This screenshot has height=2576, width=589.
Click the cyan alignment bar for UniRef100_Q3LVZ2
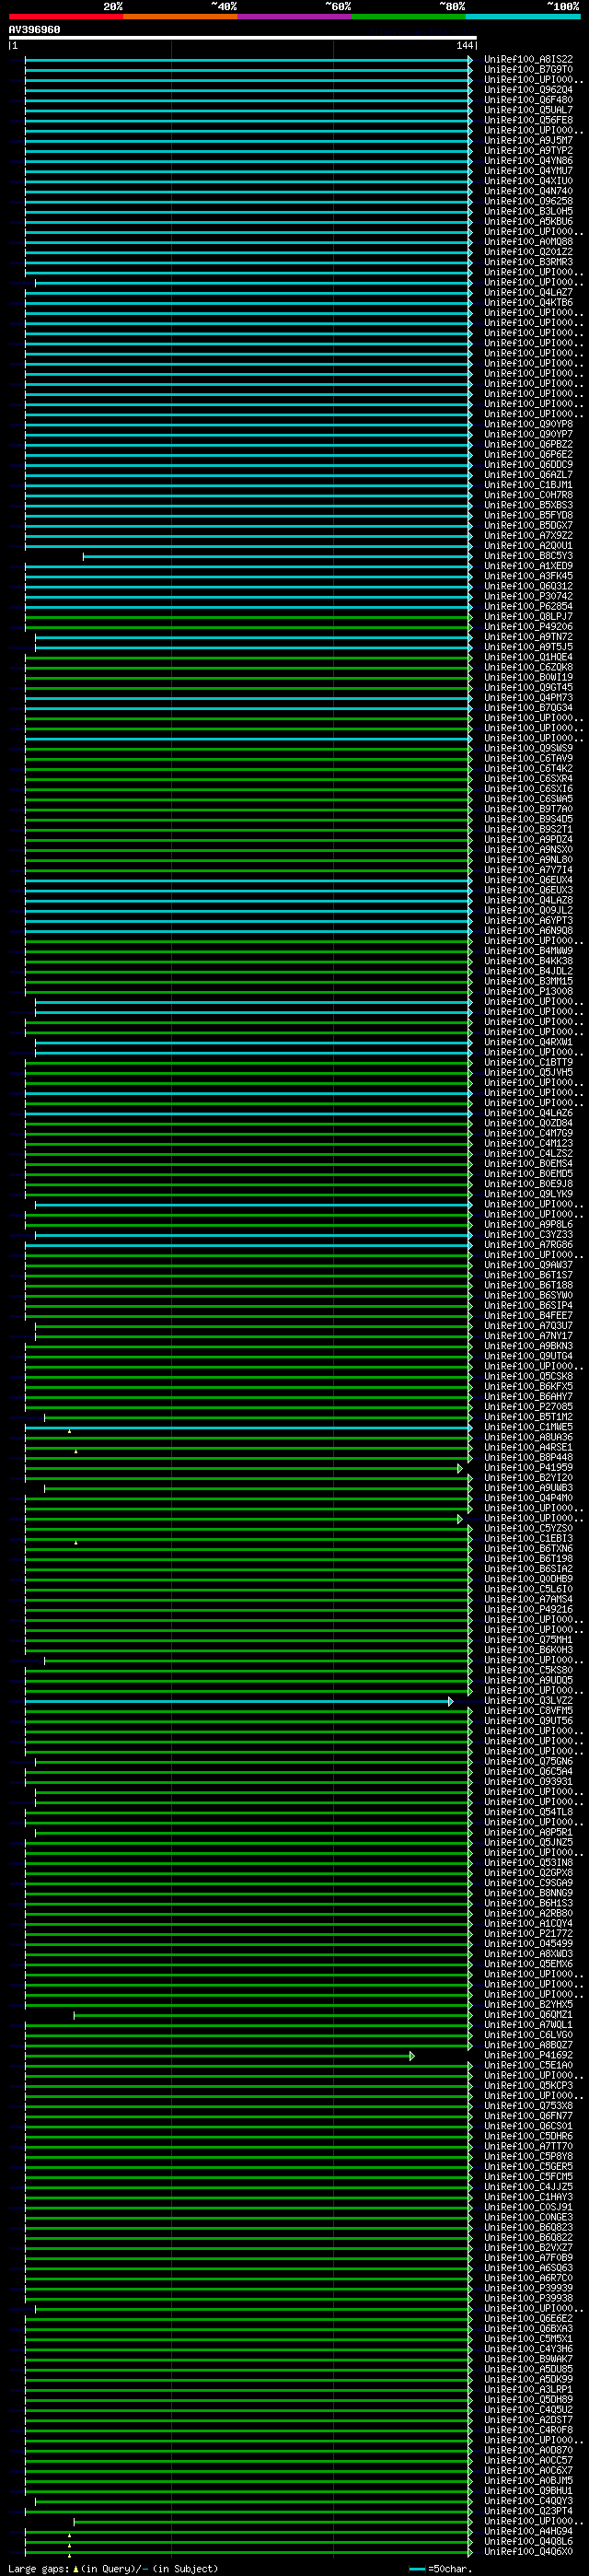(239, 1701)
